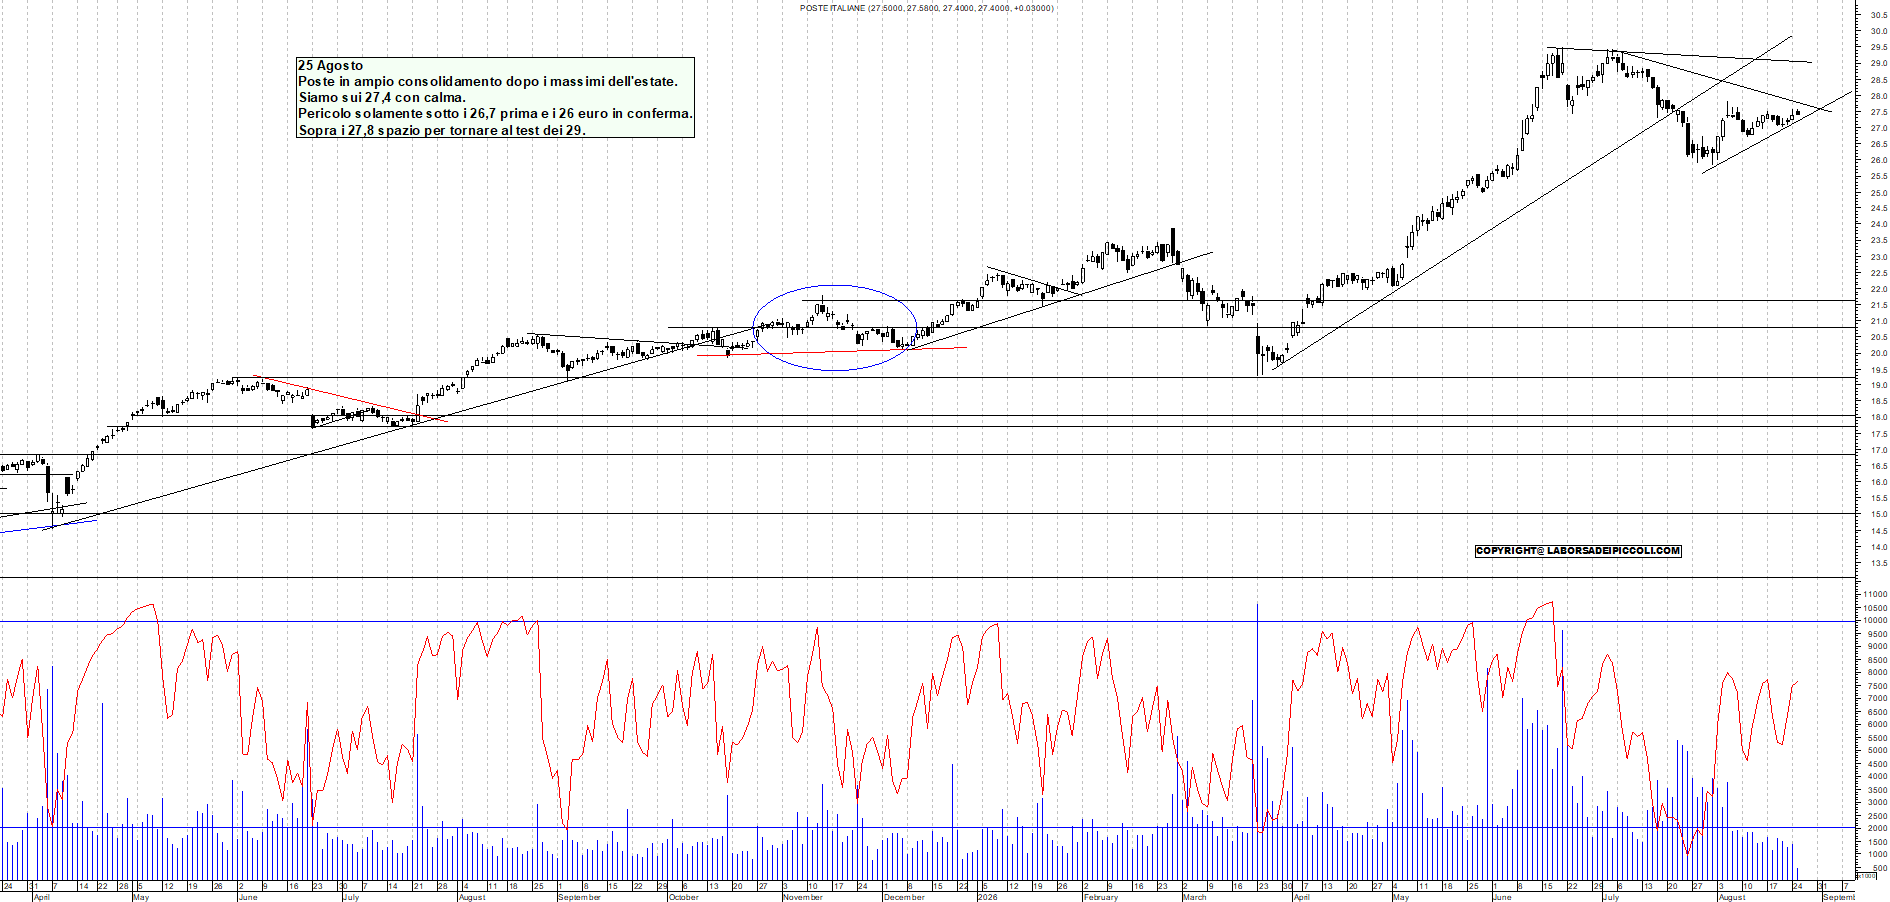Click the 29.5 price axis label
Viewport: 1890px width, 902px height.
pyautogui.click(x=1878, y=47)
